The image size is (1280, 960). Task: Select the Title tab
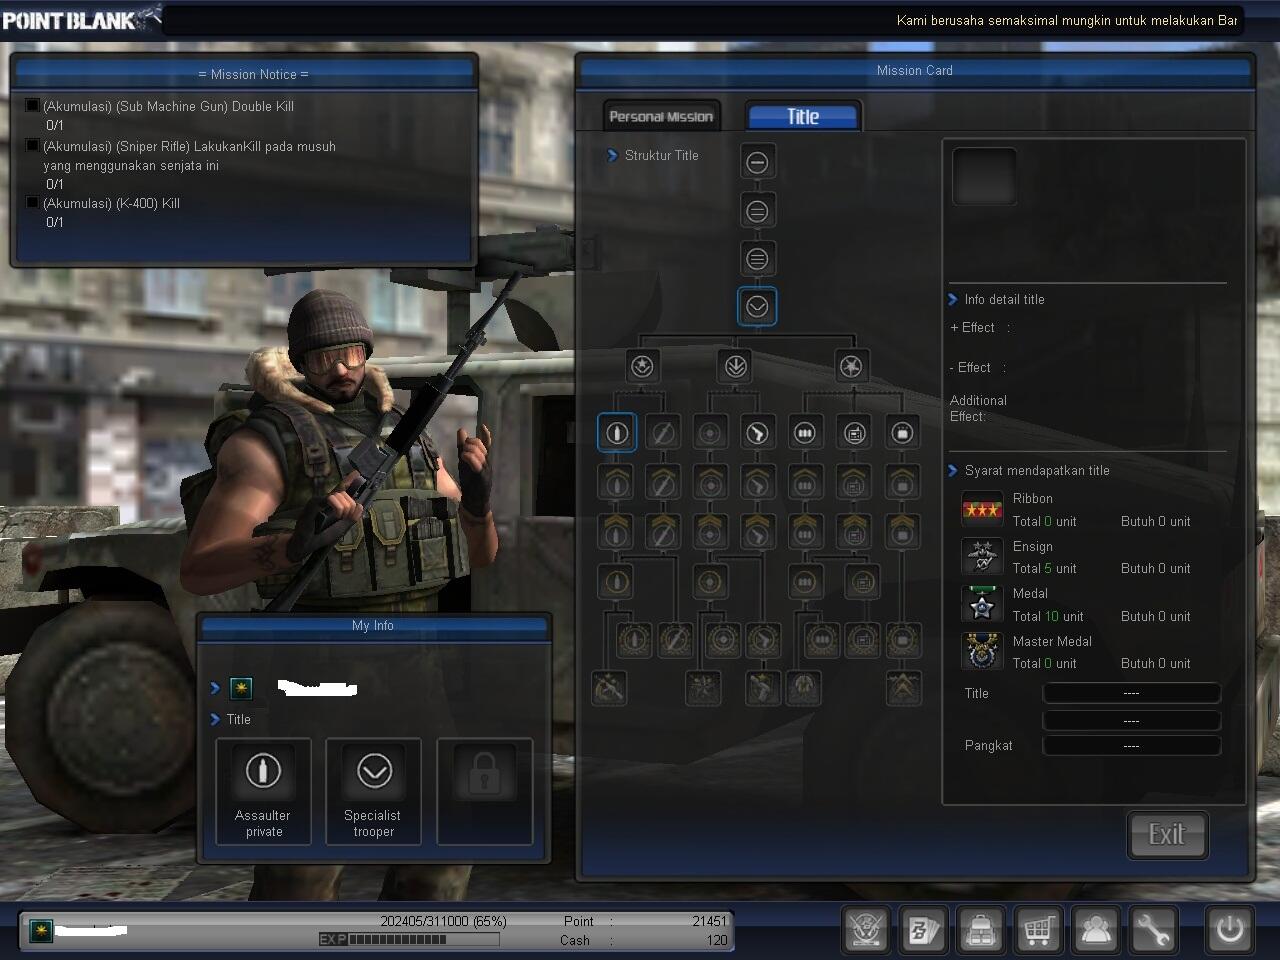pos(803,116)
